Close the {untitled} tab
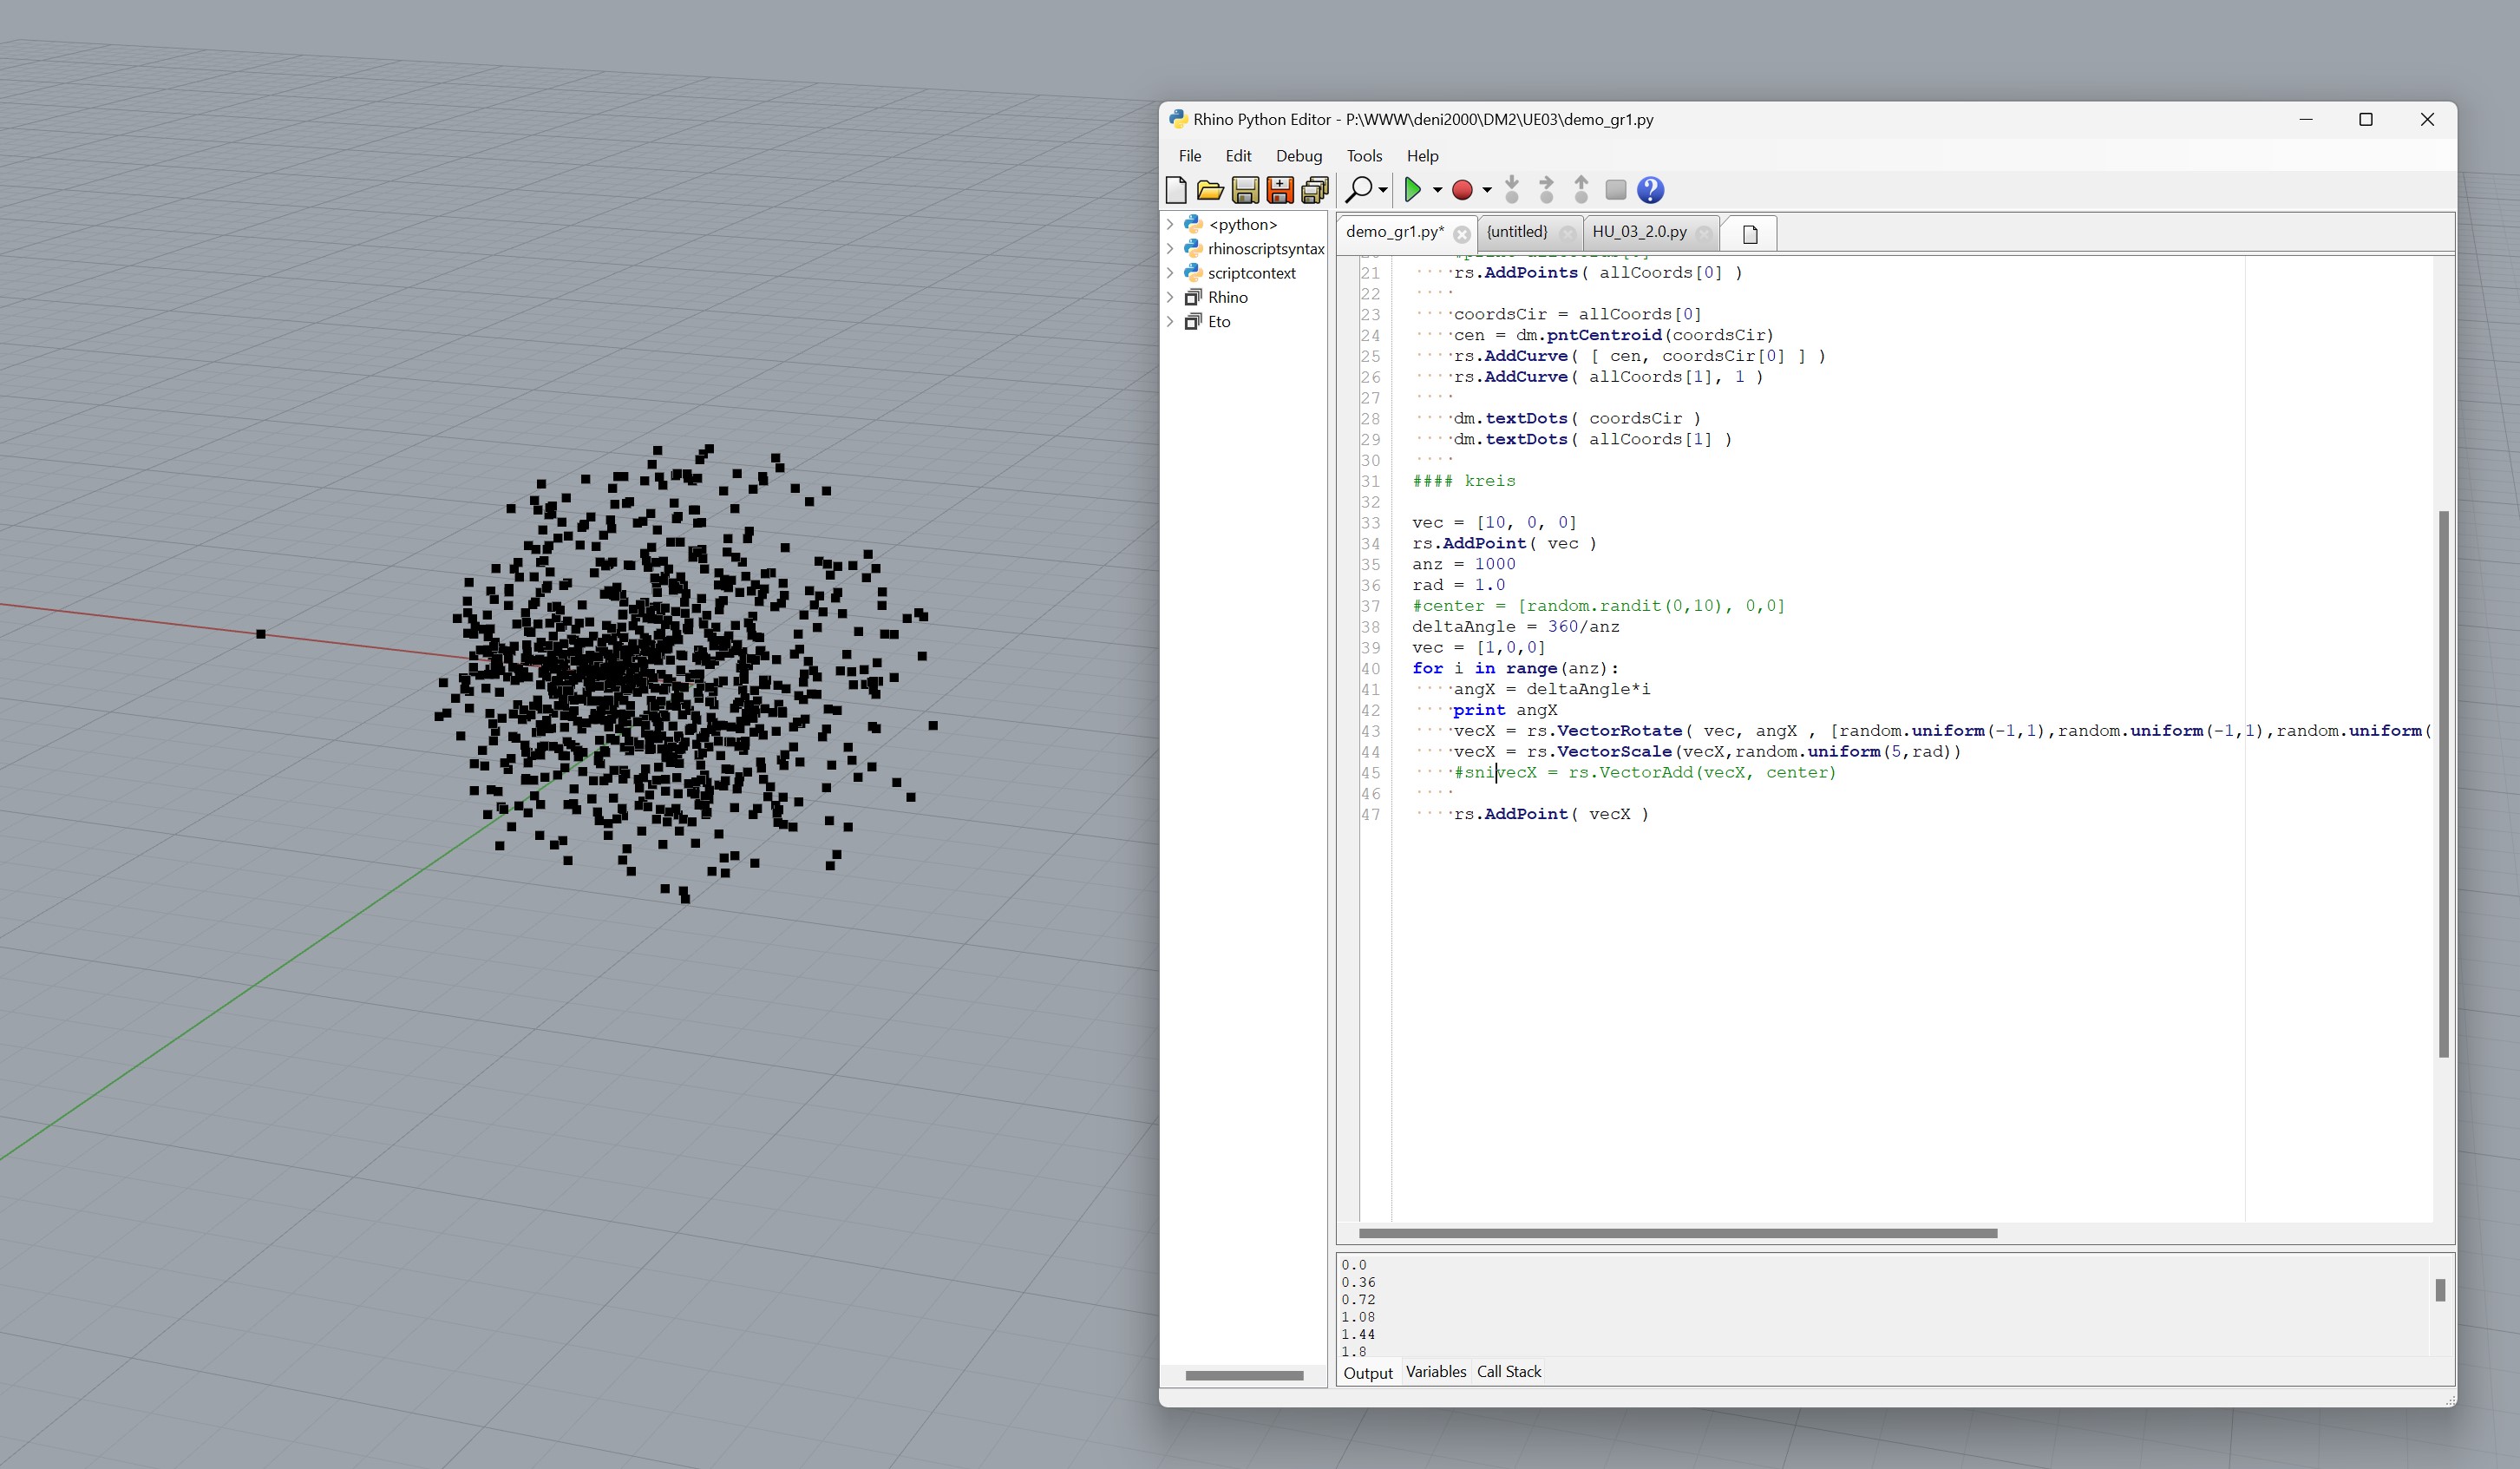 coord(1567,232)
